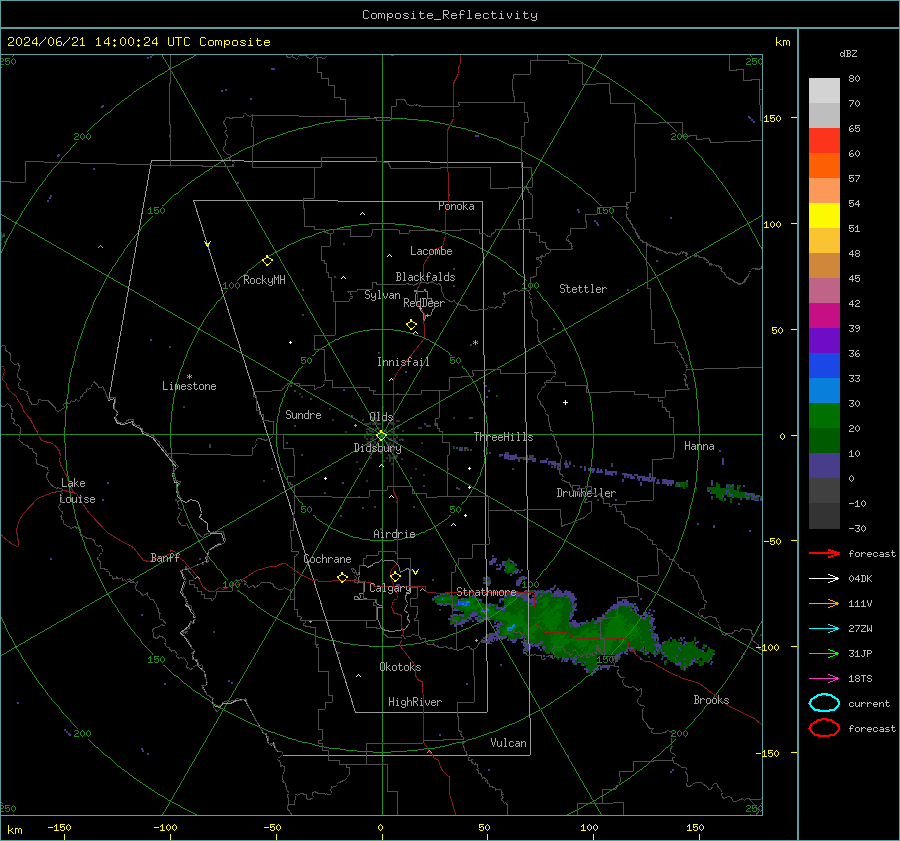
Task: Click the asterisk marker above Limestone
Action: (189, 377)
